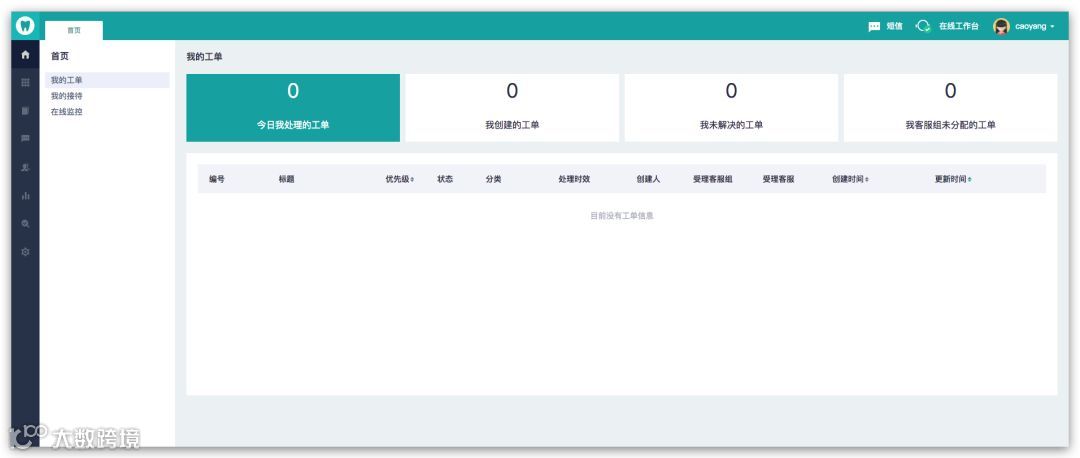
Task: Click the caoyang user avatar
Action: pos(1001,27)
